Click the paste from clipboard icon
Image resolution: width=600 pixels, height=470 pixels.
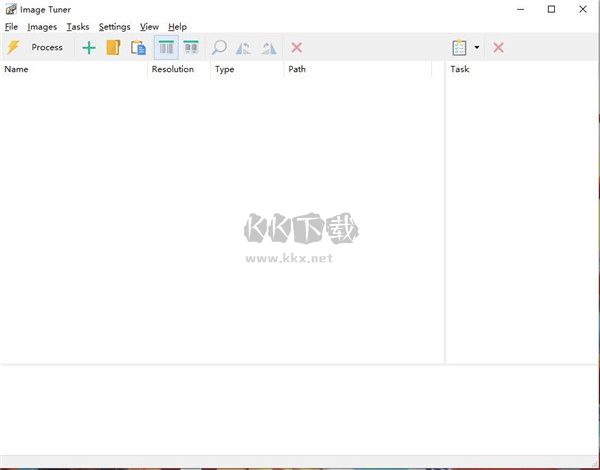pyautogui.click(x=139, y=47)
